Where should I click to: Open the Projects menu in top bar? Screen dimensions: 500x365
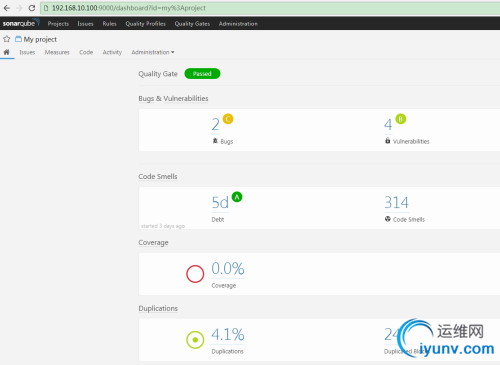tap(58, 24)
